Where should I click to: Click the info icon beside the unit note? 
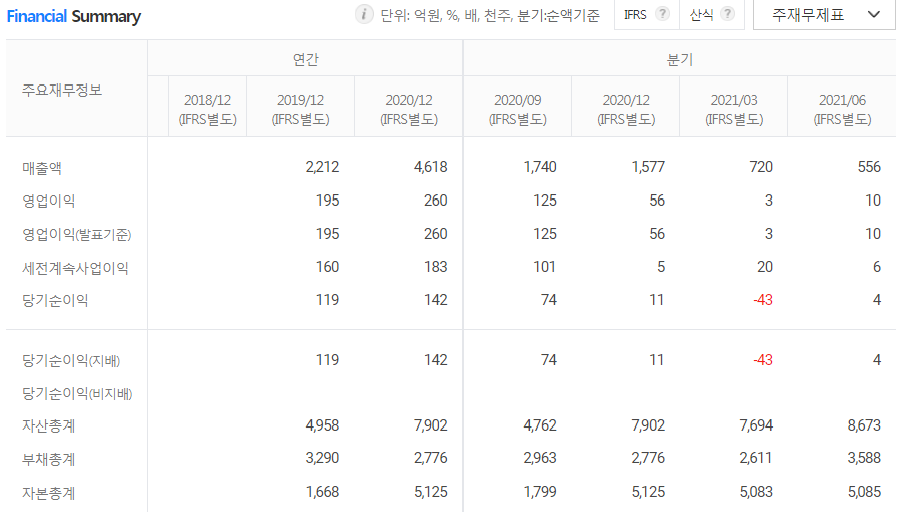point(364,14)
